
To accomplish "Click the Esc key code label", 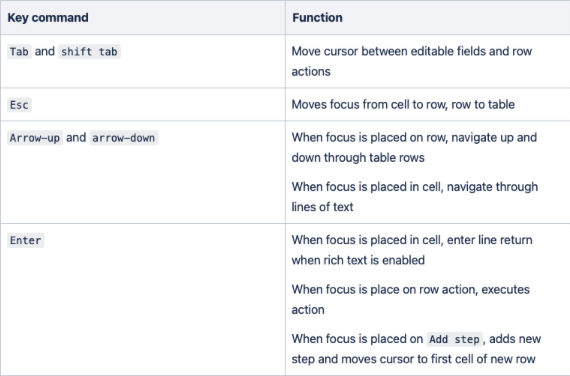I will click(19, 105).
